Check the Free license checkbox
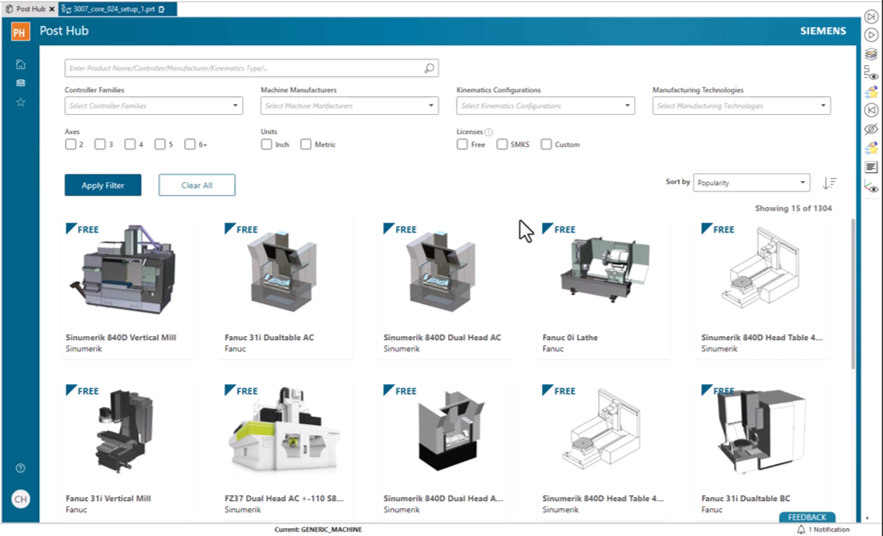This screenshot has height=536, width=883. point(462,145)
